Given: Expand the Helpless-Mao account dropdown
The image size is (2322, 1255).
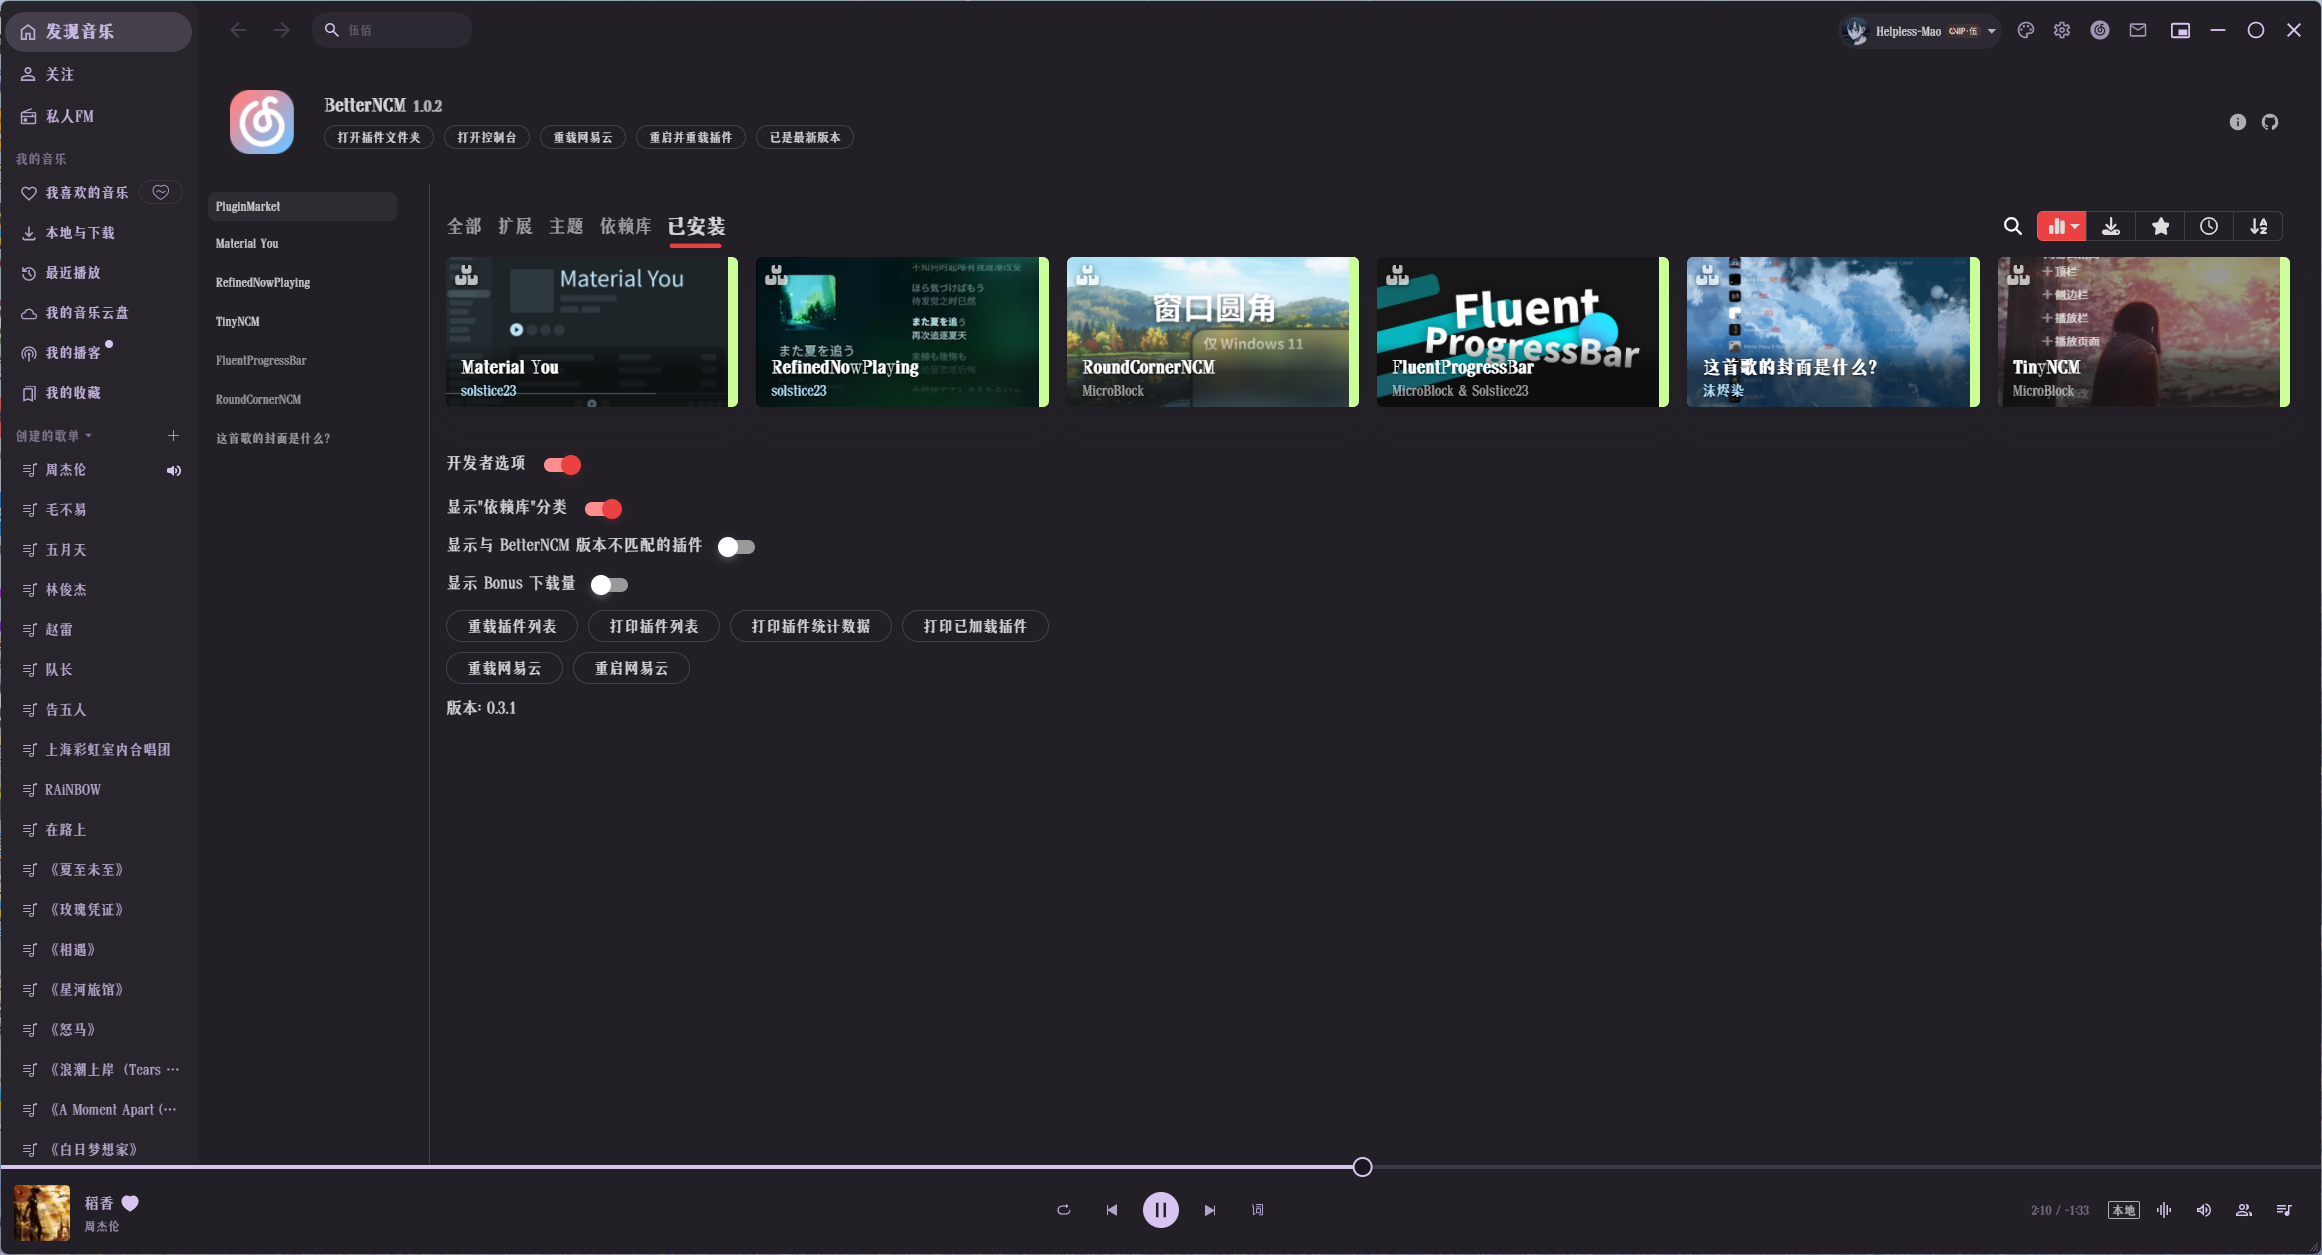Looking at the screenshot, I should click(x=1991, y=30).
